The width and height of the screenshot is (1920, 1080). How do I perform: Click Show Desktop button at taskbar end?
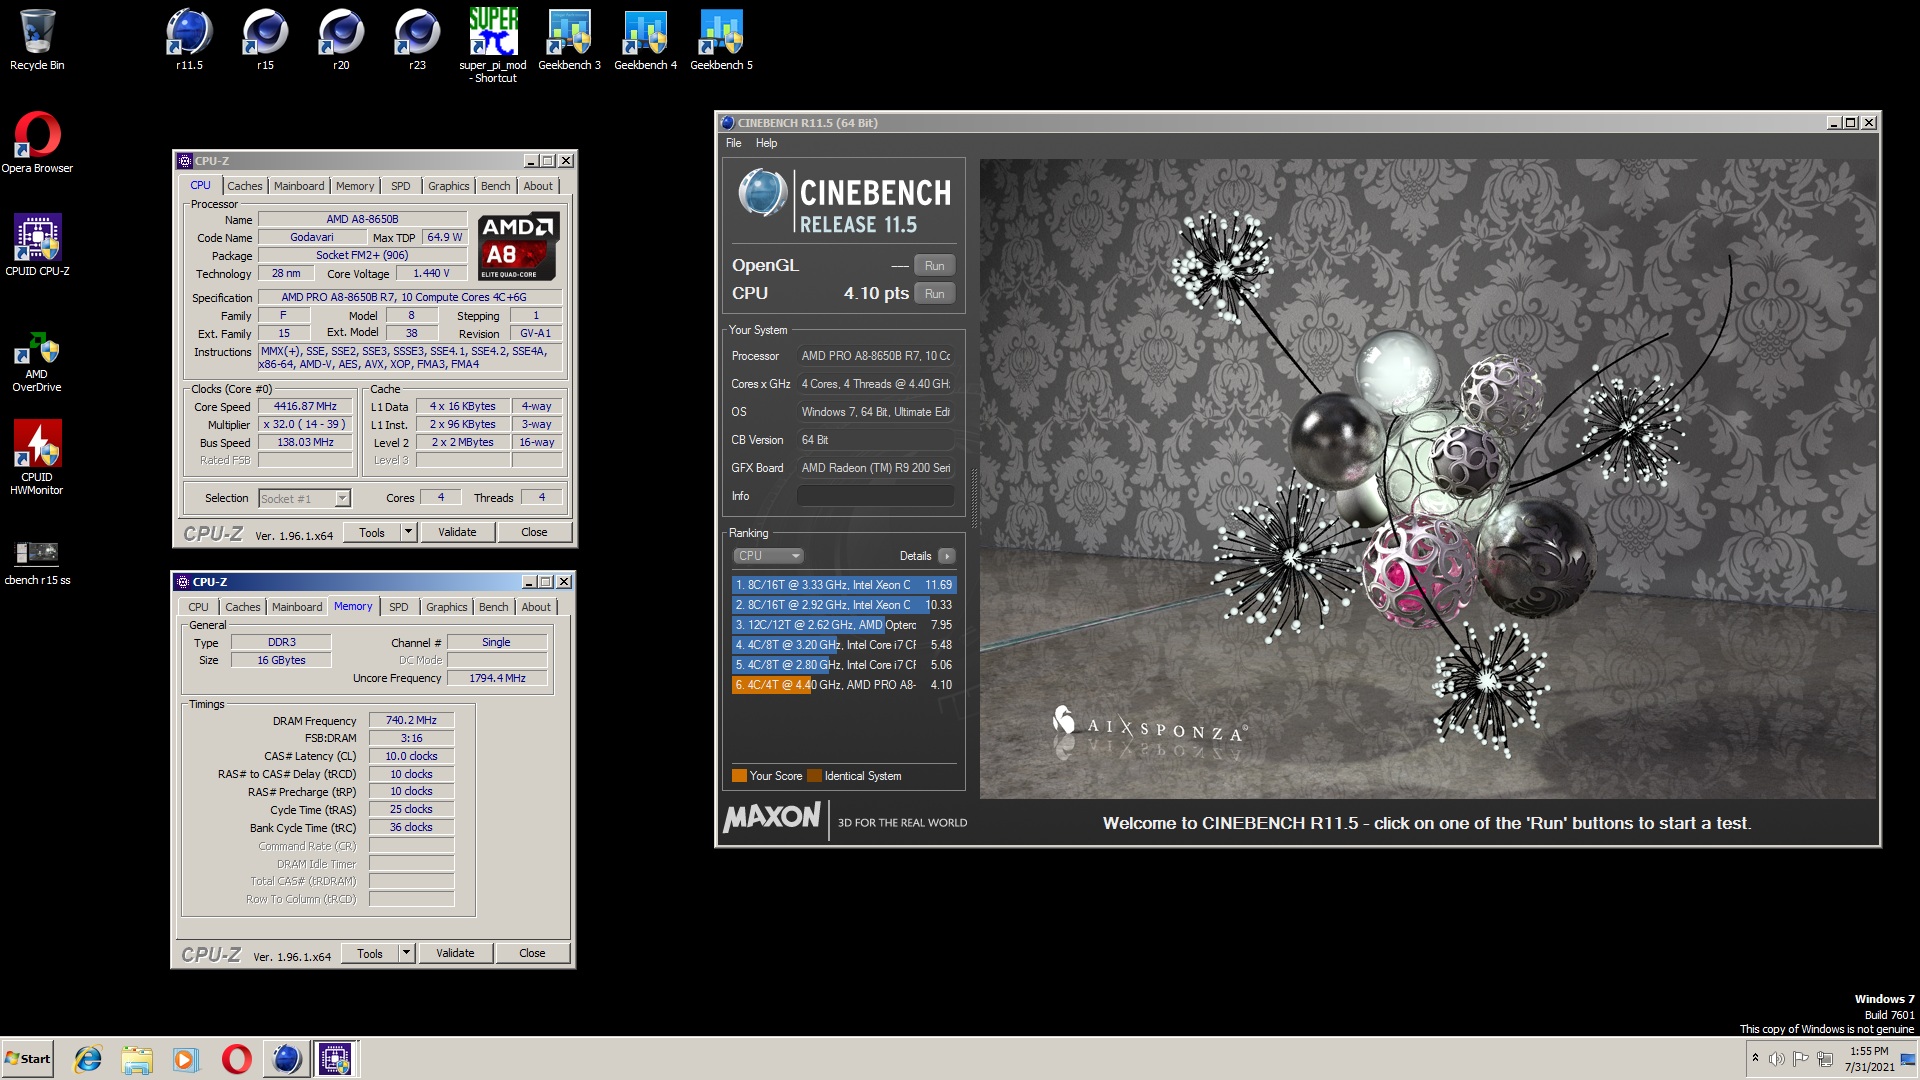click(1908, 1059)
